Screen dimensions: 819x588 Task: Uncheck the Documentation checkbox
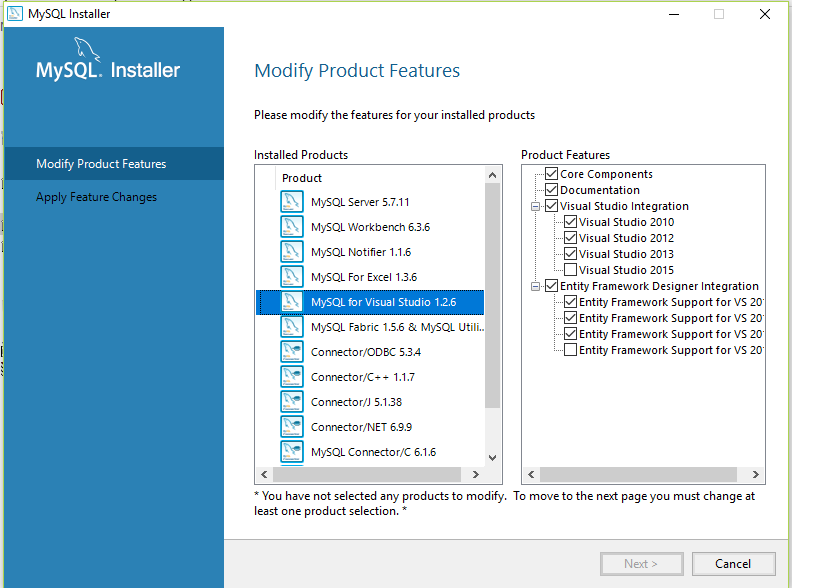(x=552, y=190)
